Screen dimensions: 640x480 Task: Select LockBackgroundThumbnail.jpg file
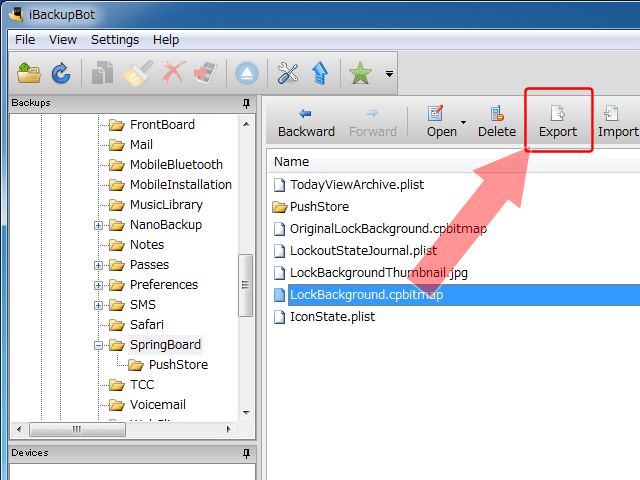click(379, 273)
